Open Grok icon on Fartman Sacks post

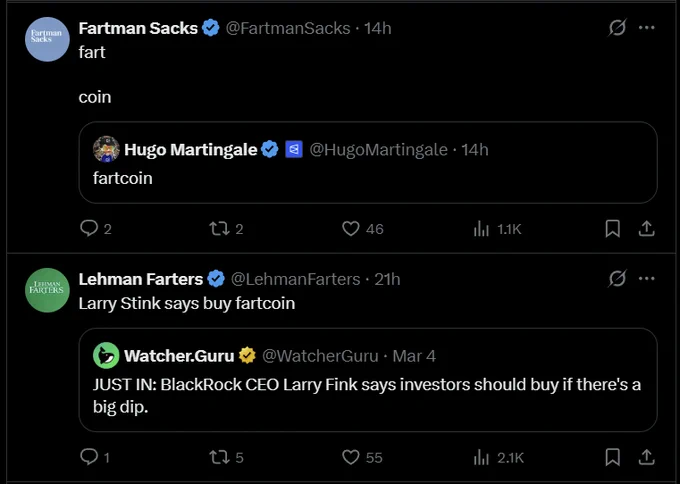pyautogui.click(x=617, y=28)
